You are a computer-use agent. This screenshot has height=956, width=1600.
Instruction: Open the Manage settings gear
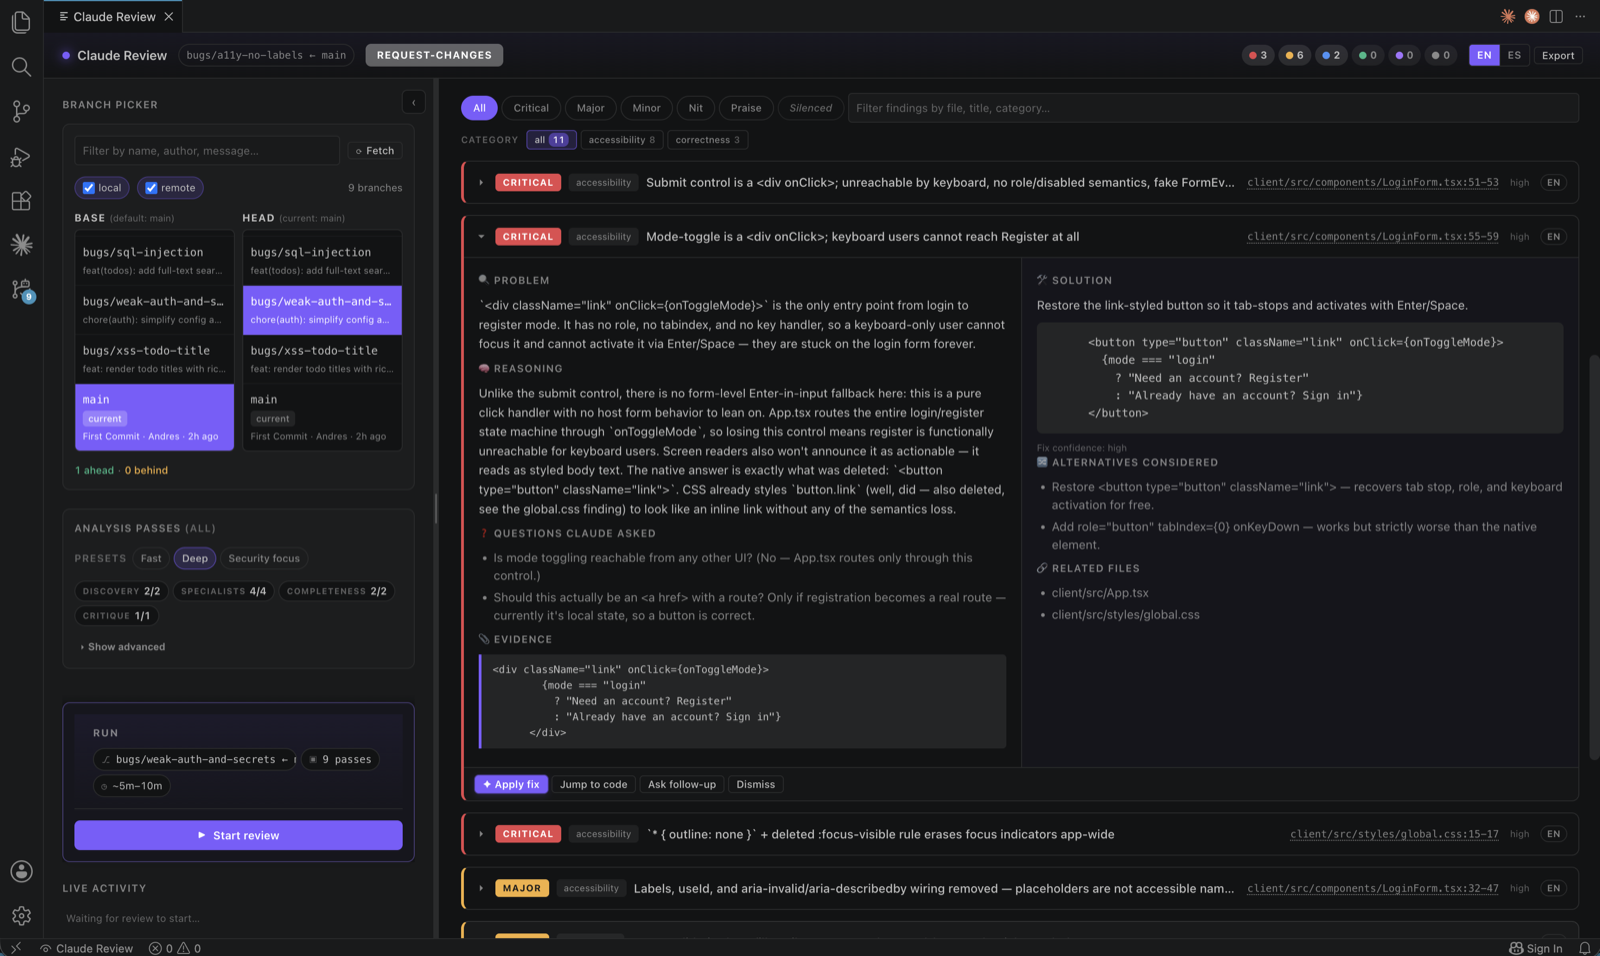21,916
